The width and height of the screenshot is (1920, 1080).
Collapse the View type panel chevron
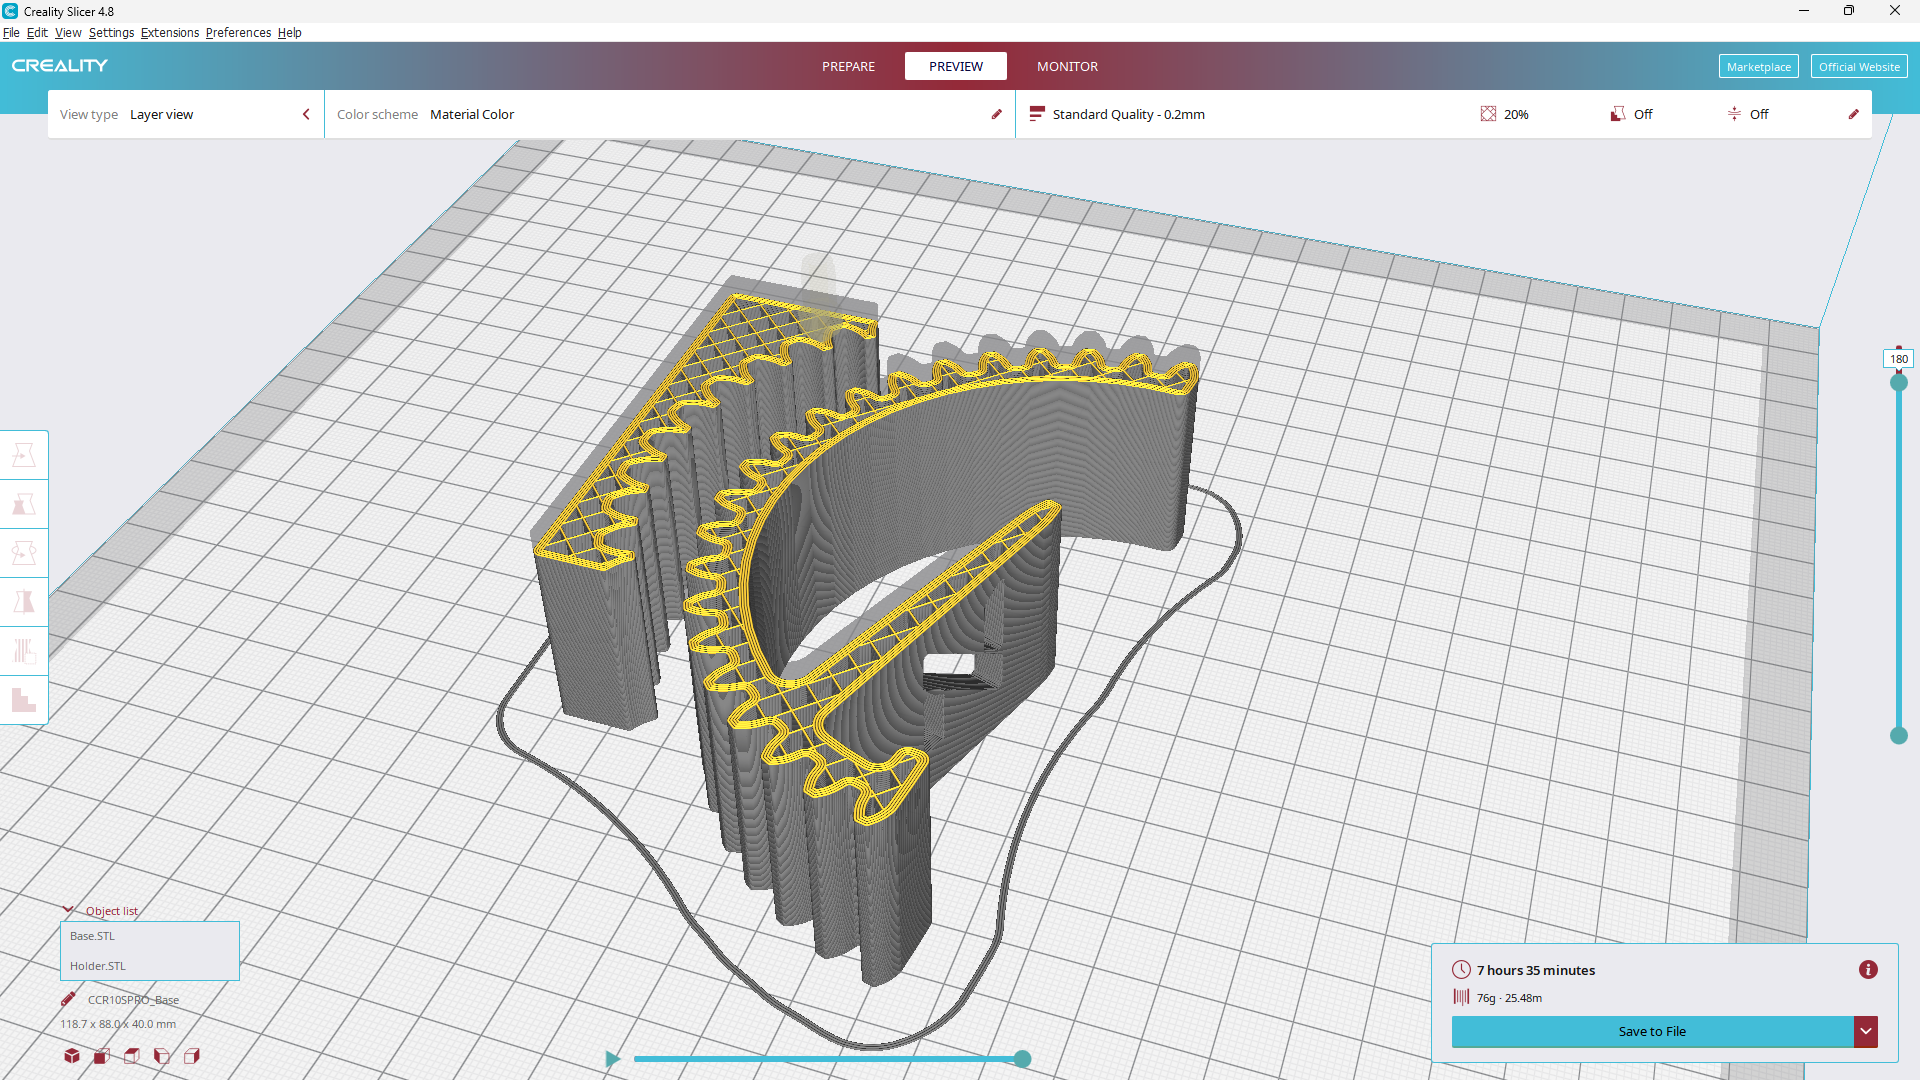coord(306,114)
